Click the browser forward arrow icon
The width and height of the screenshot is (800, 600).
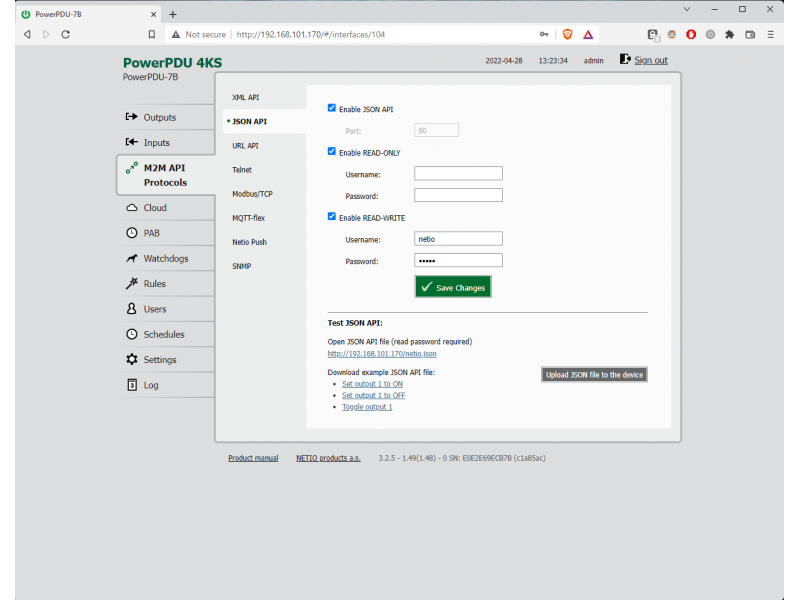[x=46, y=34]
